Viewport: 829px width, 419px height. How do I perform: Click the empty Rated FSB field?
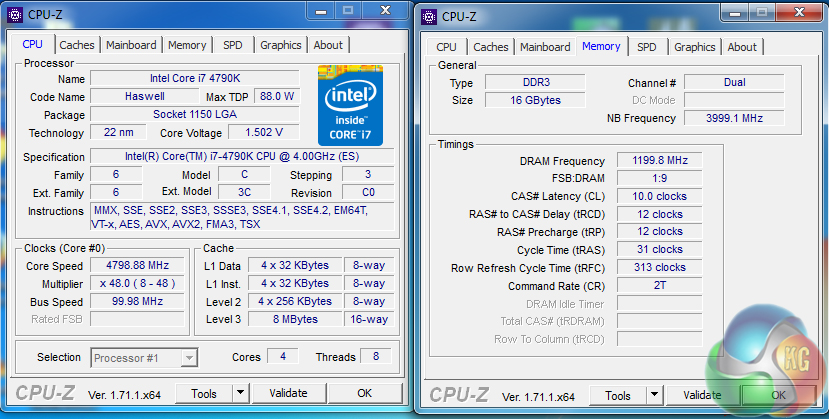[x=137, y=319]
